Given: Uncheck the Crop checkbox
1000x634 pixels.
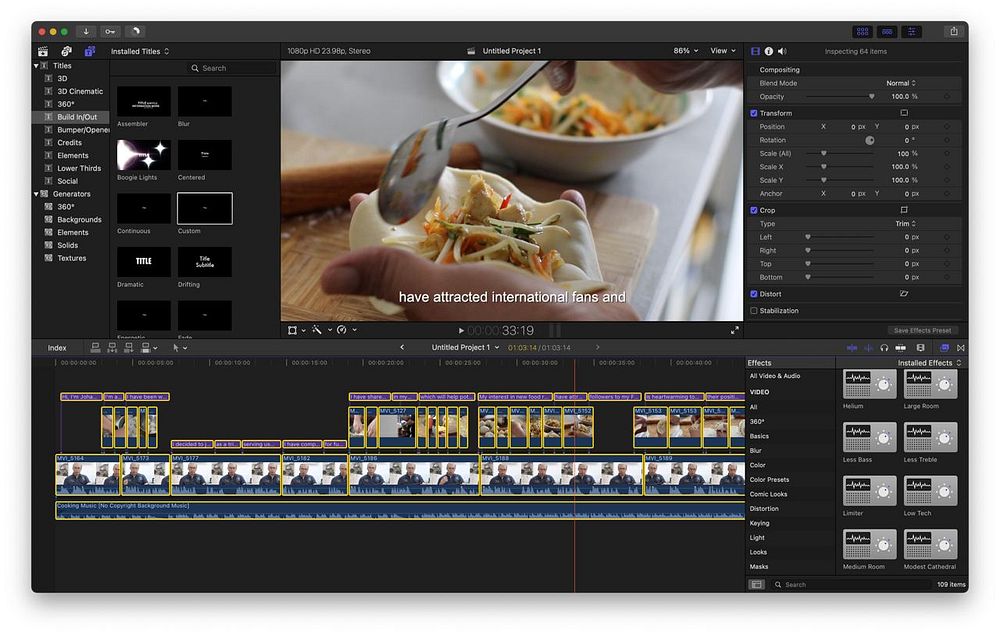Looking at the screenshot, I should coord(754,210).
